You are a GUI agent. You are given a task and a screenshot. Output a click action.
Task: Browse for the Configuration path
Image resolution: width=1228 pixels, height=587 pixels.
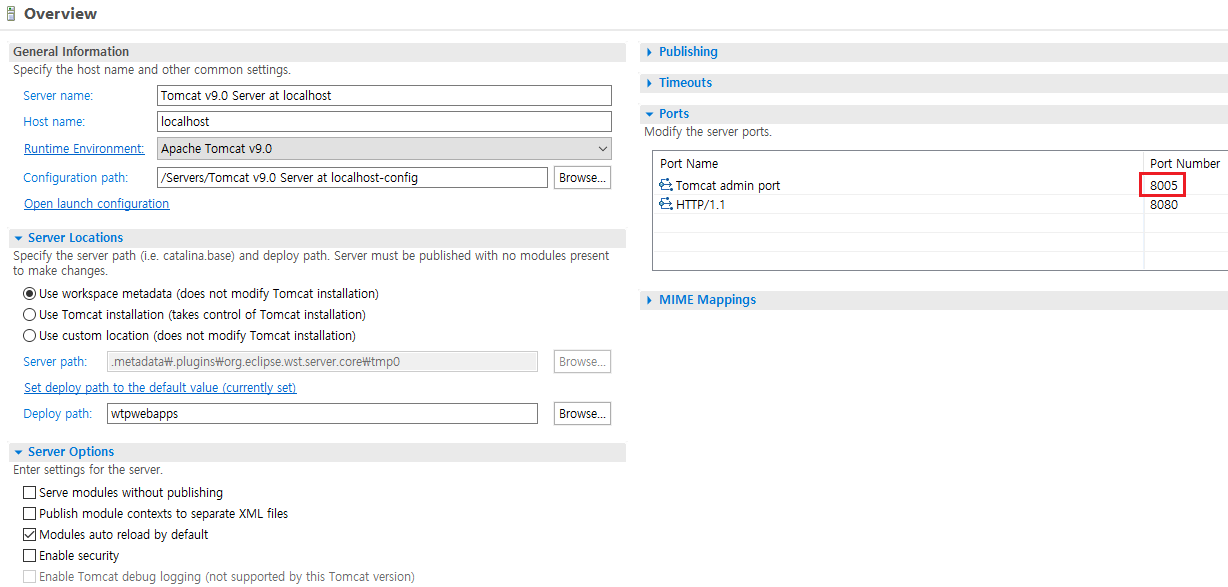click(582, 178)
